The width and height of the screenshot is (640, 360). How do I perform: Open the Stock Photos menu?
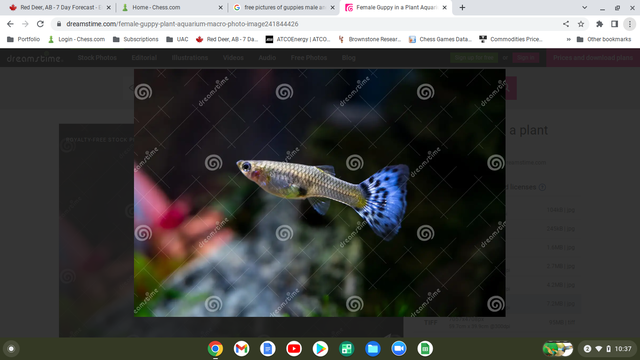click(97, 58)
